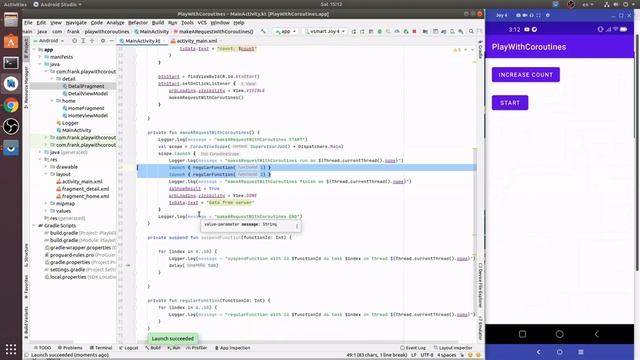640x360 pixels.
Task: Expand the drawable folder
Action: click(x=46, y=167)
